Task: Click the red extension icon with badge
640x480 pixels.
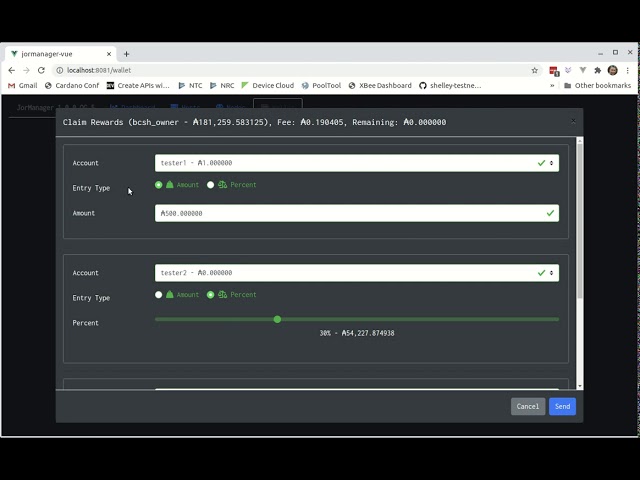Action: [x=554, y=71]
